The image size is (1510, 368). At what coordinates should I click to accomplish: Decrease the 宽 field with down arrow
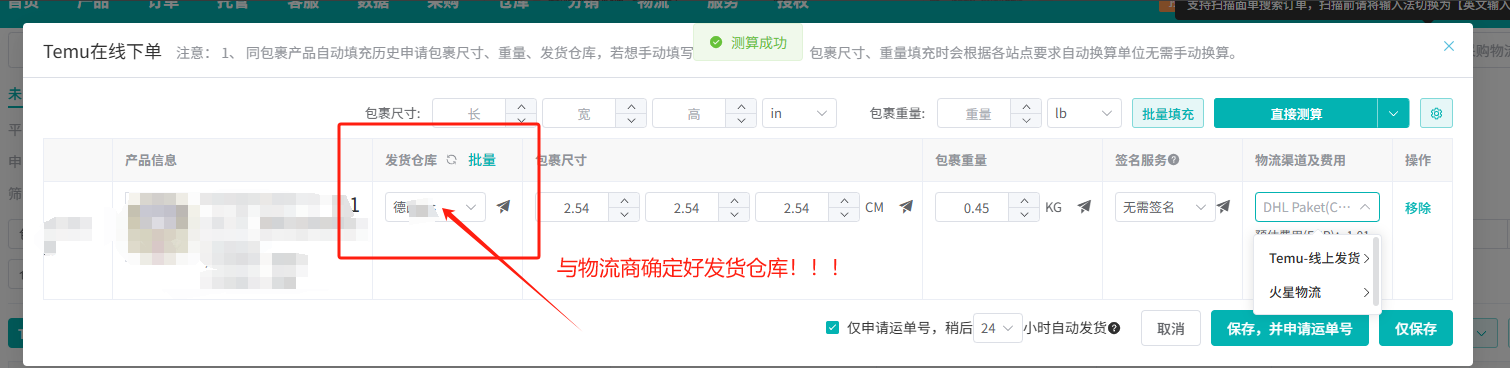631,121
